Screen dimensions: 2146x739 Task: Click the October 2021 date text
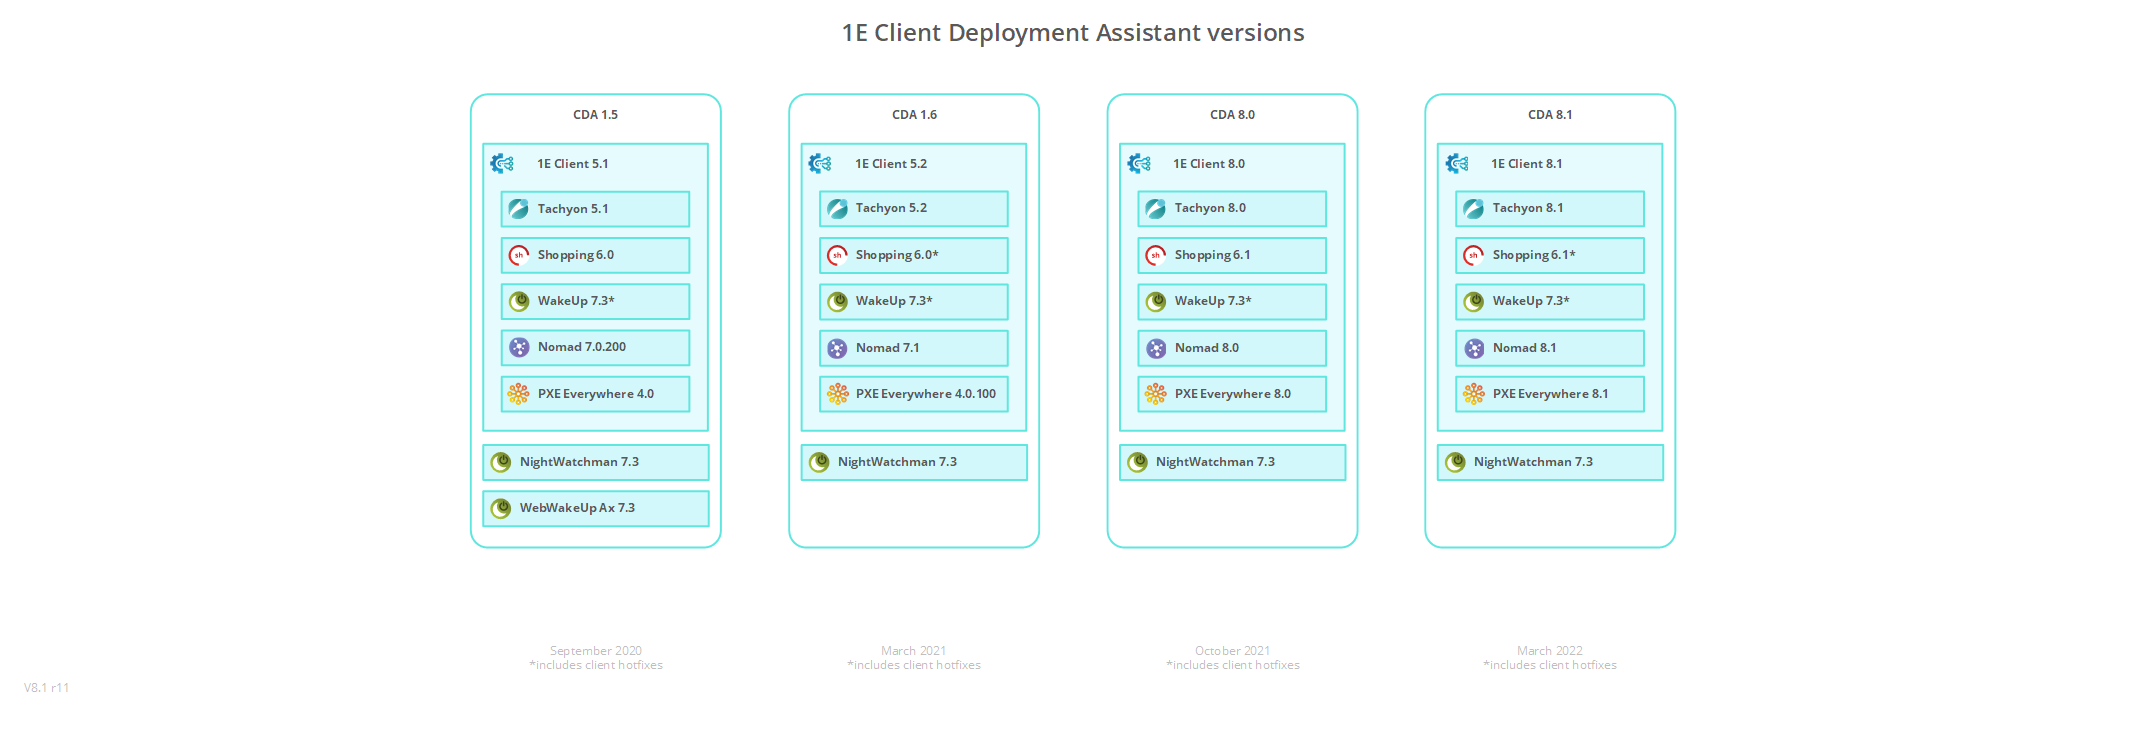tap(1232, 651)
